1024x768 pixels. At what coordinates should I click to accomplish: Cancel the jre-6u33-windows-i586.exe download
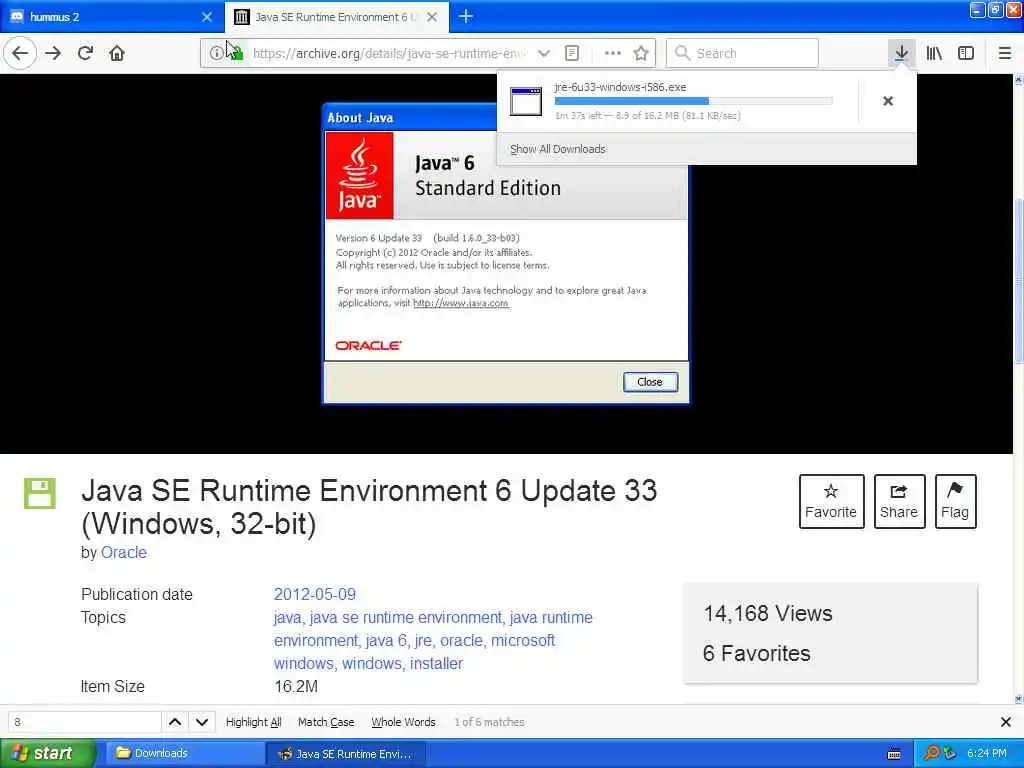pyautogui.click(x=888, y=101)
